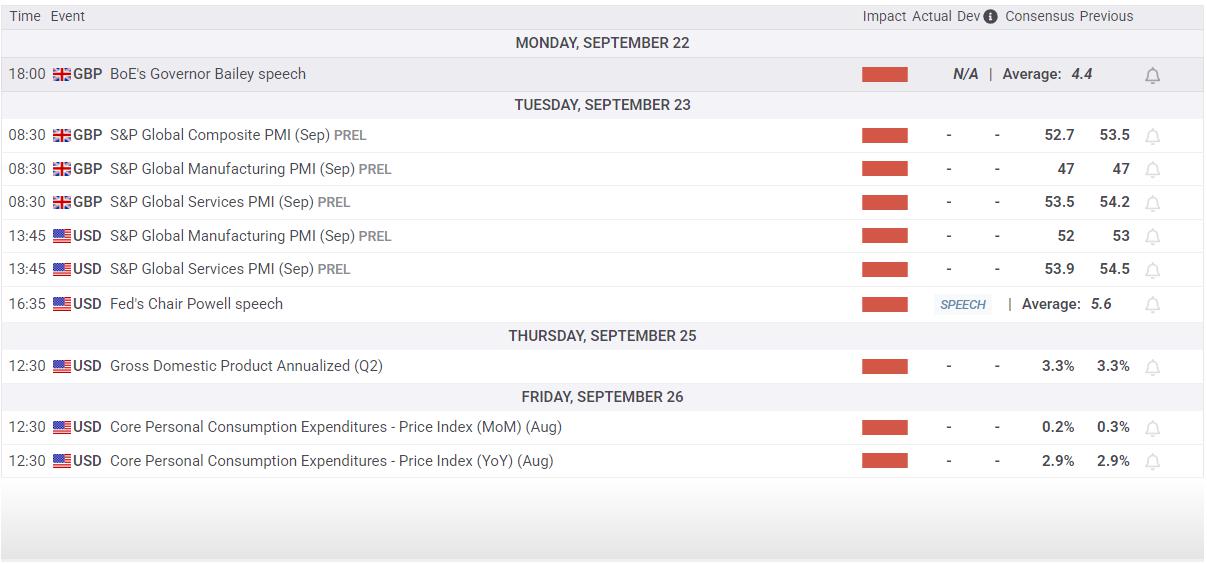This screenshot has height=563, width=1207.
Task: Click UK flag beside BoE Bailey speech
Action: tap(62, 75)
